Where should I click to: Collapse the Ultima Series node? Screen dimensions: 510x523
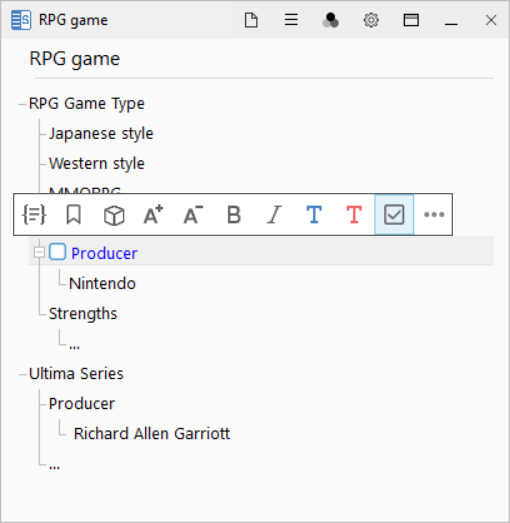pyautogui.click(x=22, y=375)
